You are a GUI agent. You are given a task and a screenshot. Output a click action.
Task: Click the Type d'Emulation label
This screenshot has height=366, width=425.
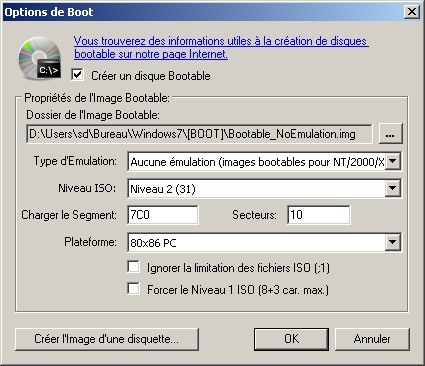(75, 161)
